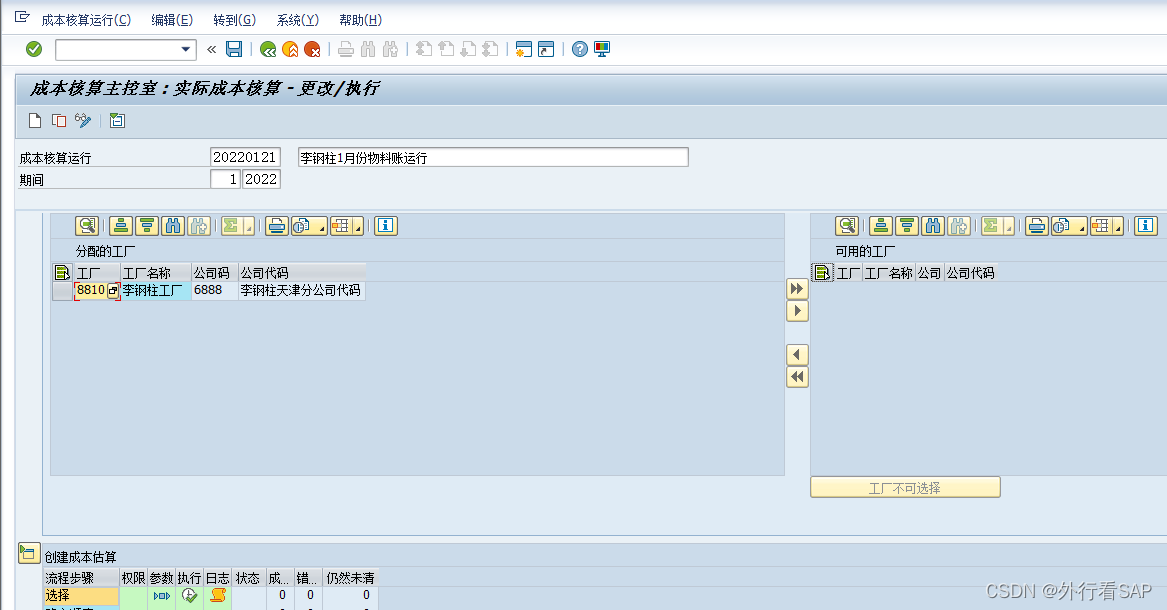Click the costing run field 20220121
Viewport: 1167px width, 610px height.
pyautogui.click(x=246, y=158)
